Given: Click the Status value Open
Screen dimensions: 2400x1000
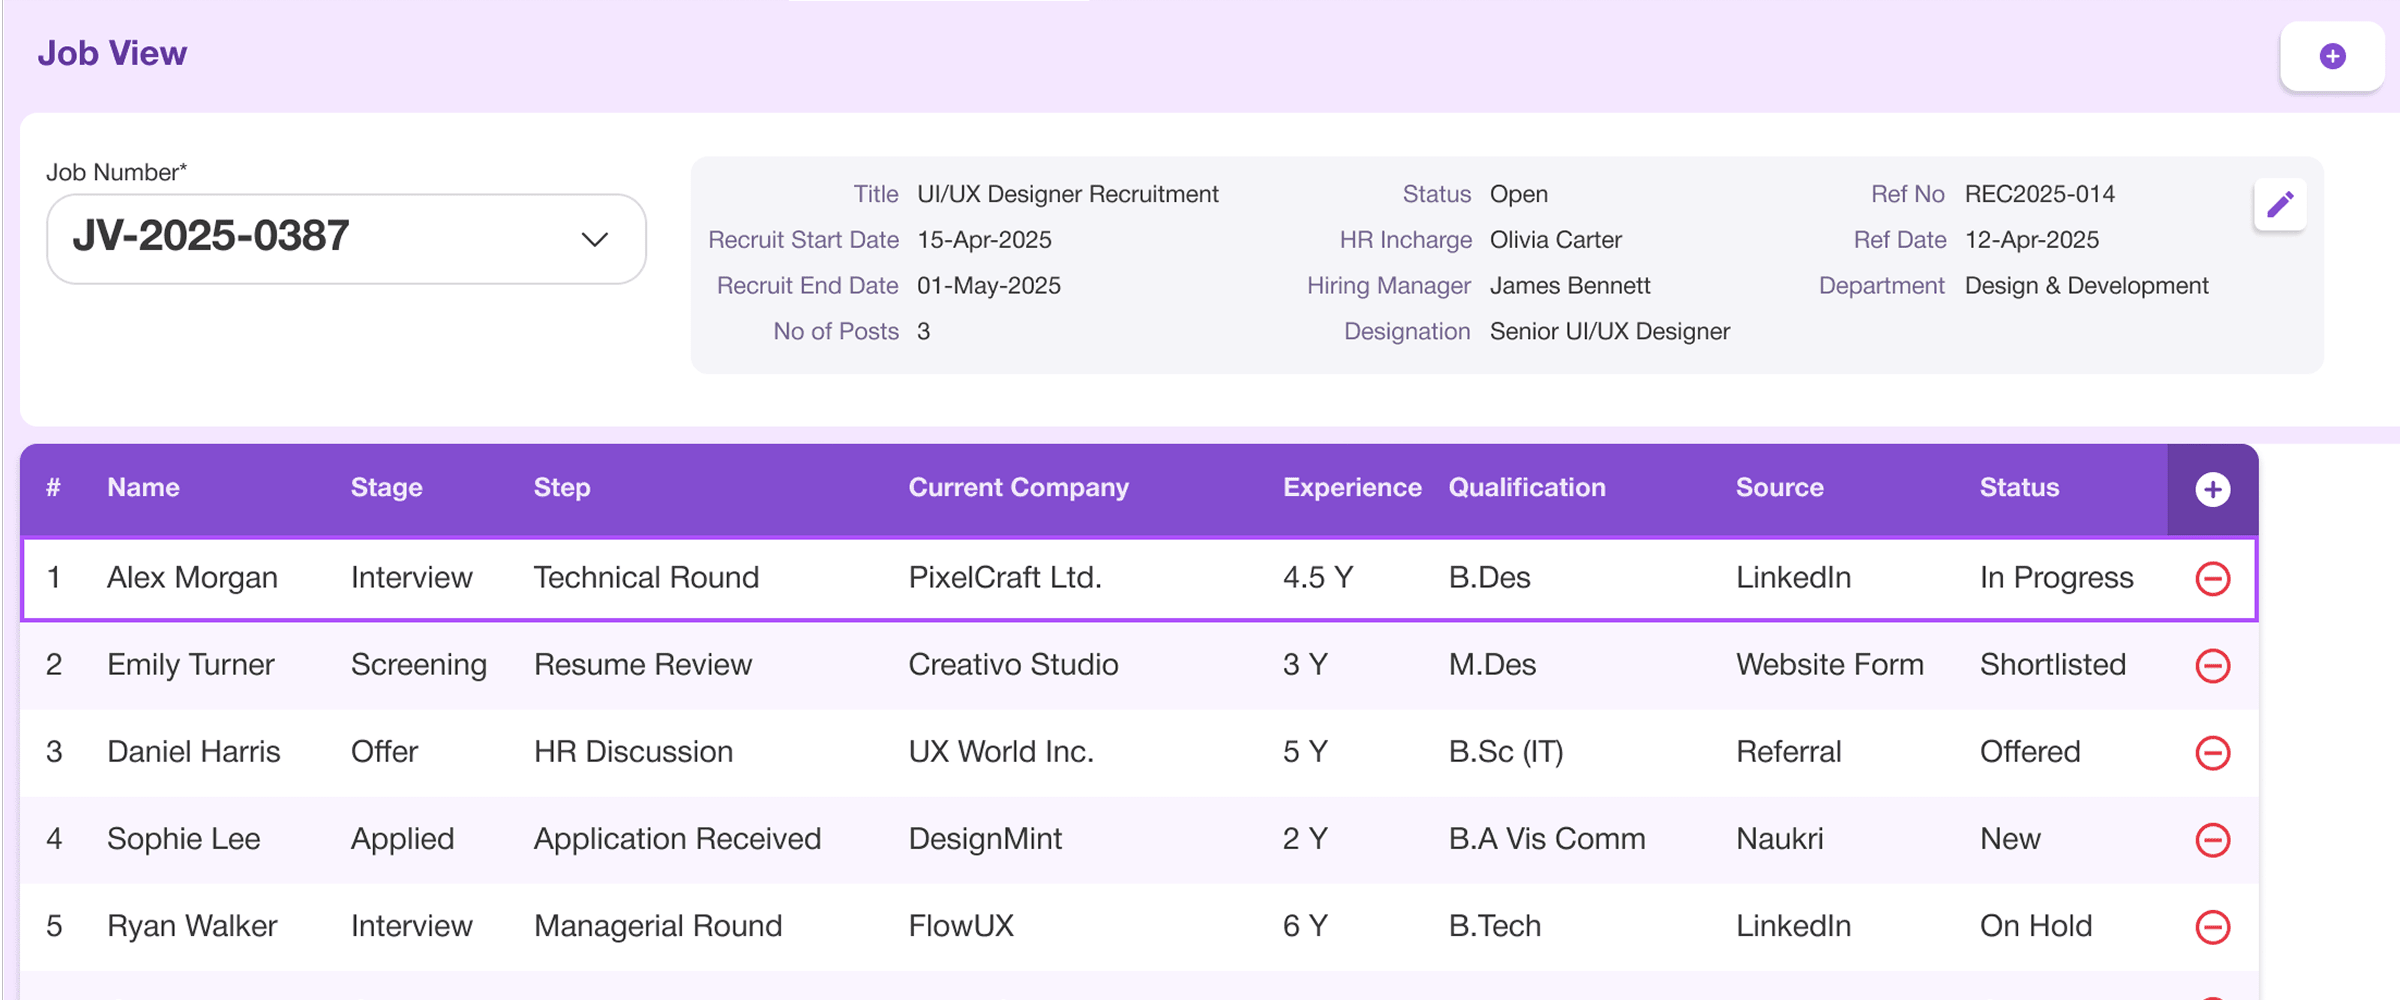Looking at the screenshot, I should coord(1518,194).
